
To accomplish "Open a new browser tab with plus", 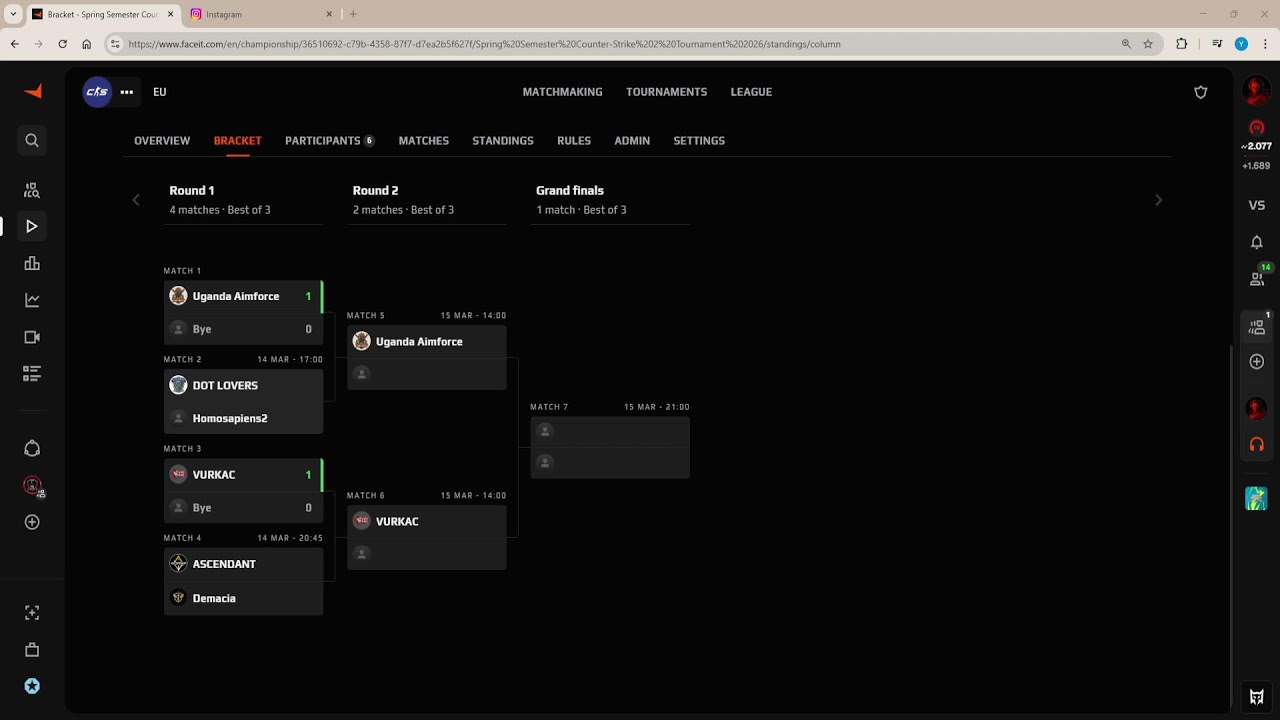I will 353,14.
